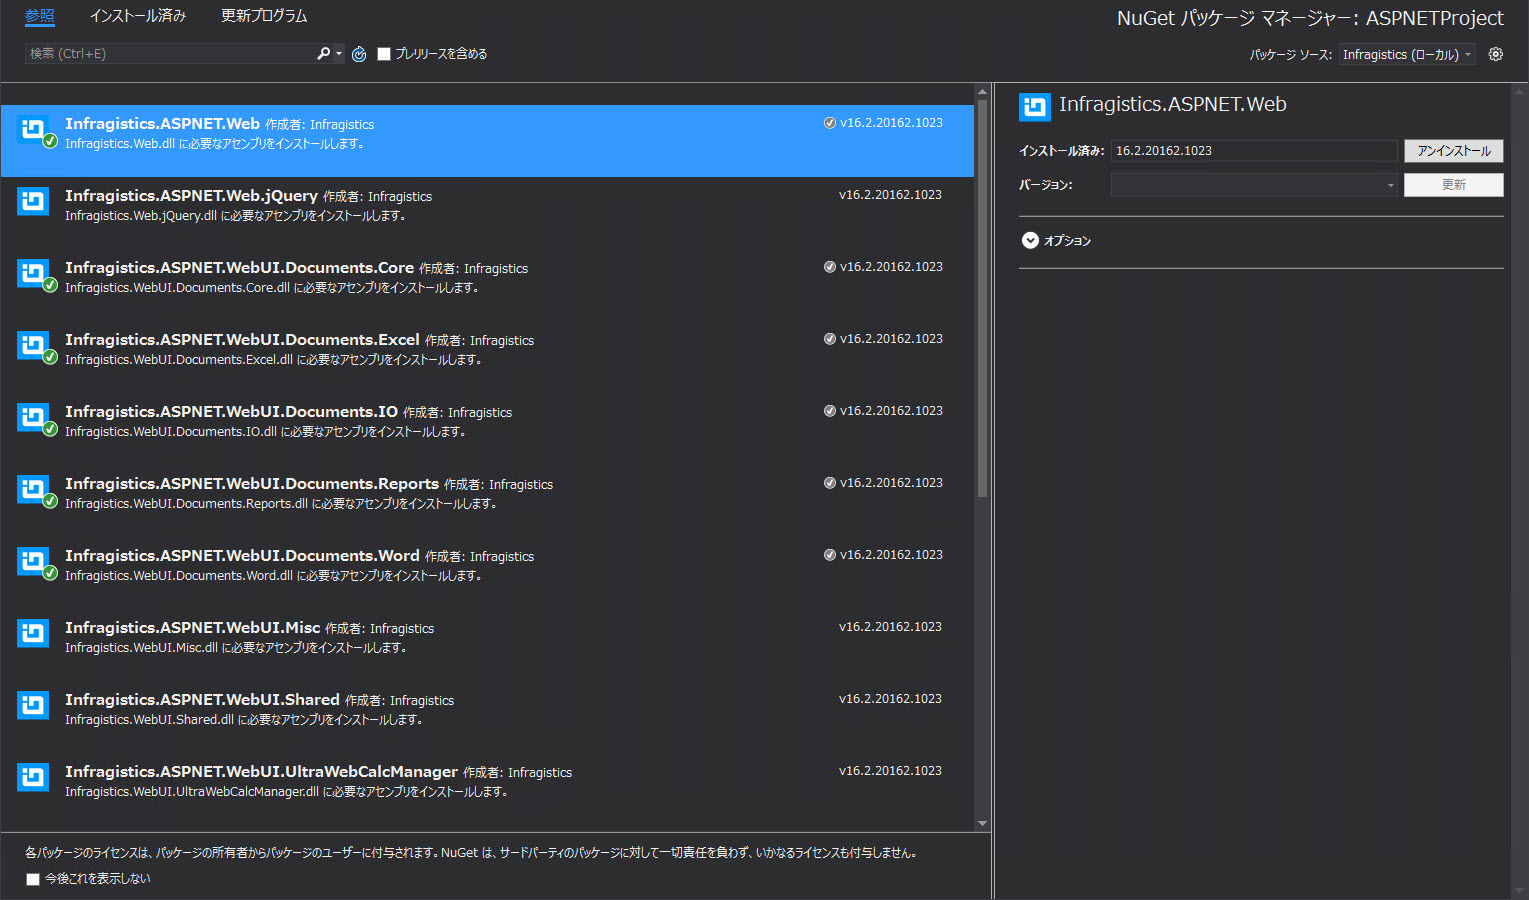Viewport: 1529px width, 900px height.
Task: Click the package list scroll up arrow
Action: pyautogui.click(x=982, y=91)
